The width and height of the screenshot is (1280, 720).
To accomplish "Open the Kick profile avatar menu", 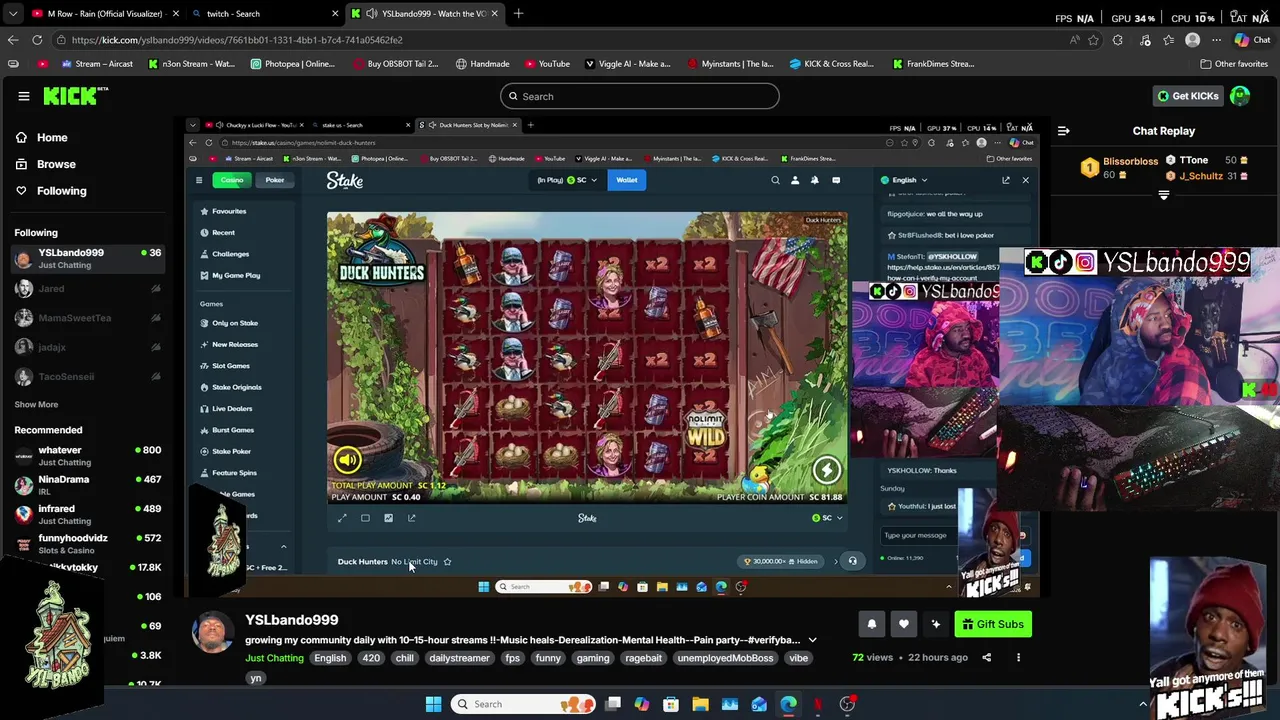I will (x=1240, y=96).
